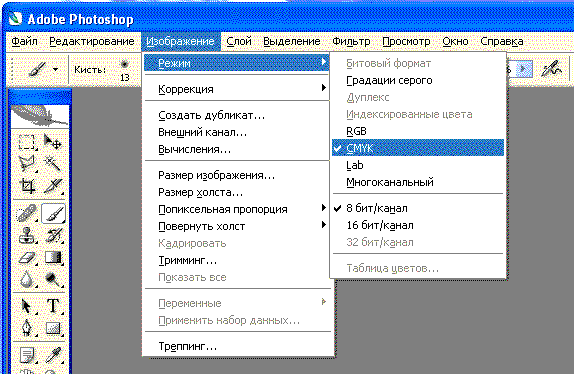Open the Окно menu
Image resolution: width=574 pixels, height=374 pixels.
455,41
